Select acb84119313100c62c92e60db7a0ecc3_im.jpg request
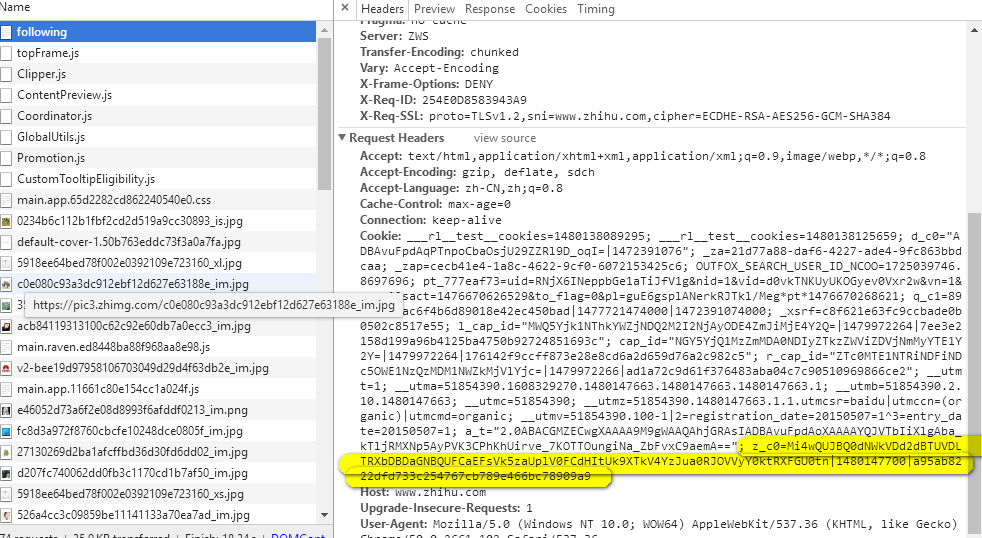 pos(158,326)
